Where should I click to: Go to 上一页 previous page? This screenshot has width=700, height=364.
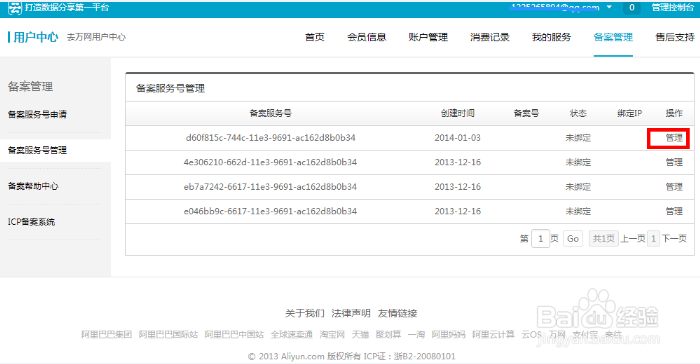633,239
